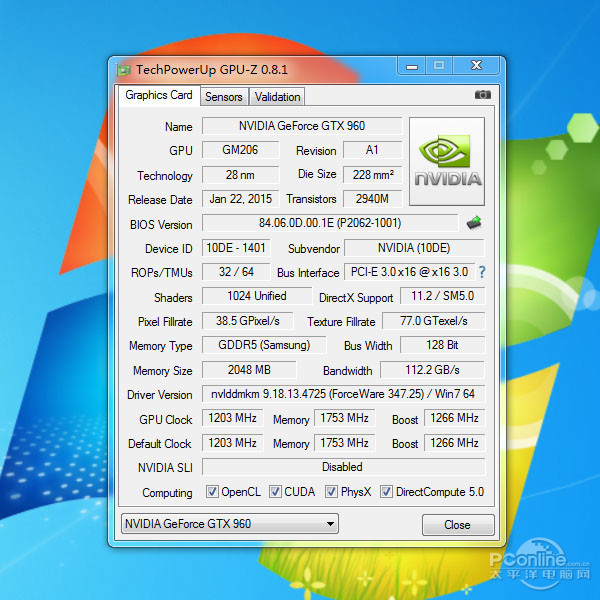The height and width of the screenshot is (600, 600).
Task: Toggle the CUDA checkbox
Action: coord(275,492)
